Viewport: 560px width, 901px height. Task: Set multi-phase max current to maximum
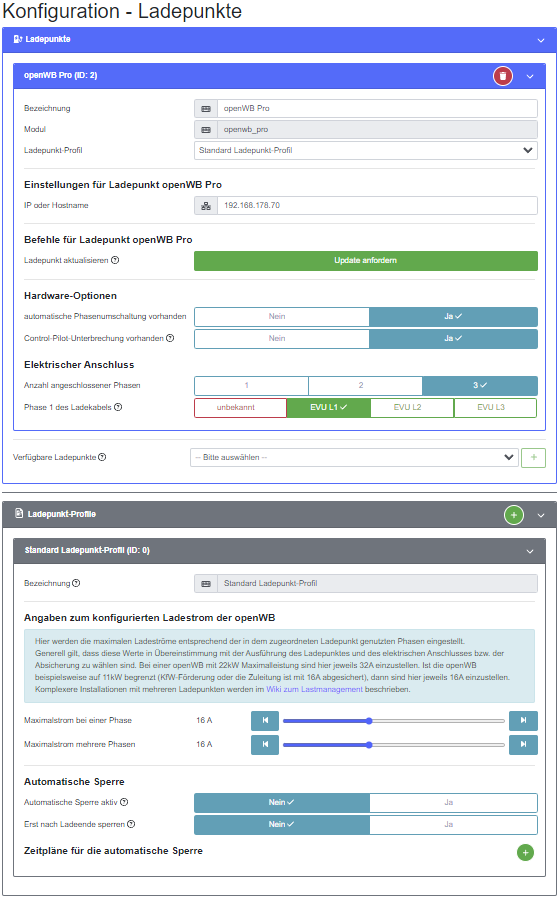[523, 745]
